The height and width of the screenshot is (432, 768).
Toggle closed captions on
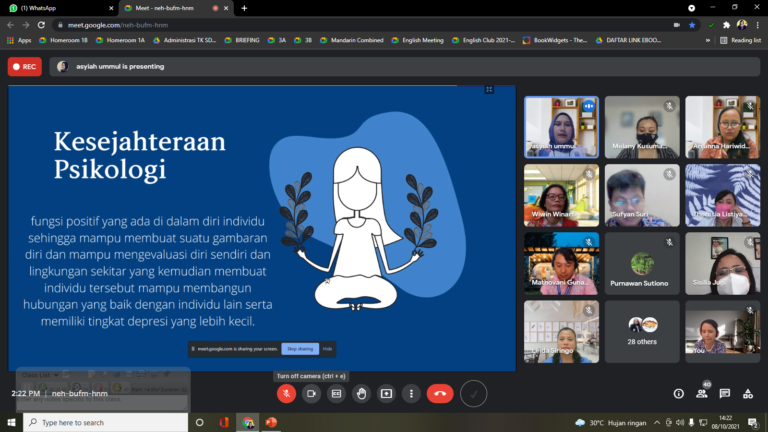[x=336, y=394]
